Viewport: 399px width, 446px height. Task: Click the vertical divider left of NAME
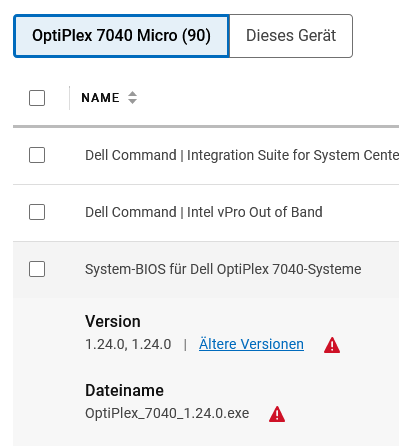pyautogui.click(x=69, y=98)
